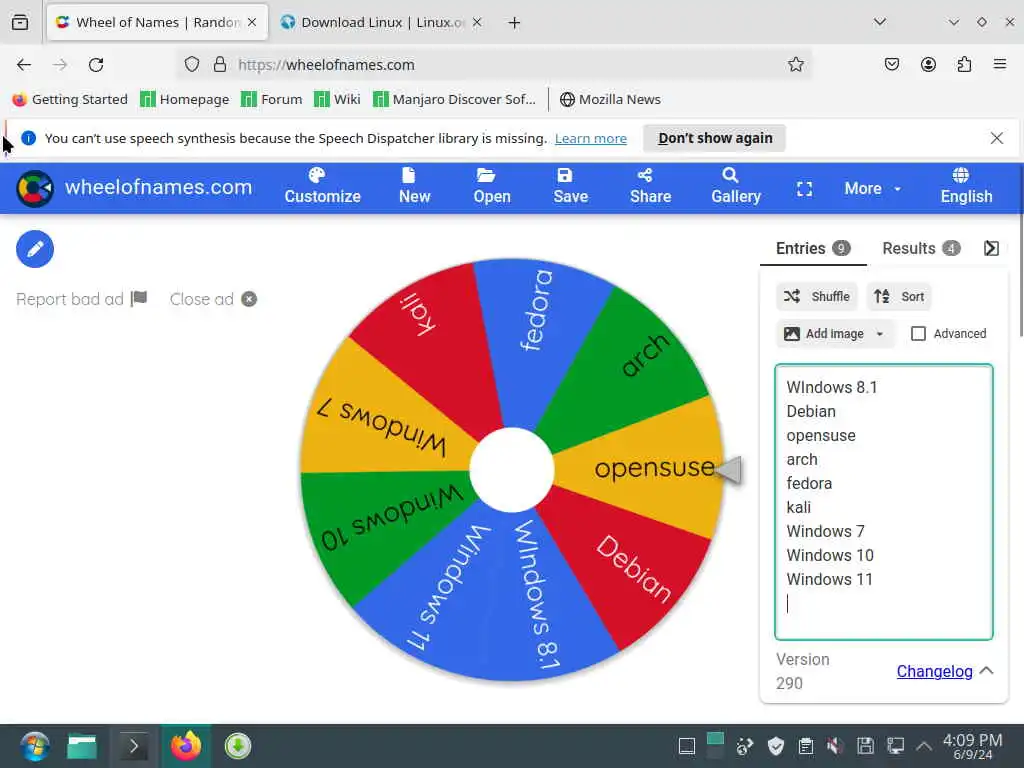
Task: Open a saved wheel
Action: tap(492, 187)
